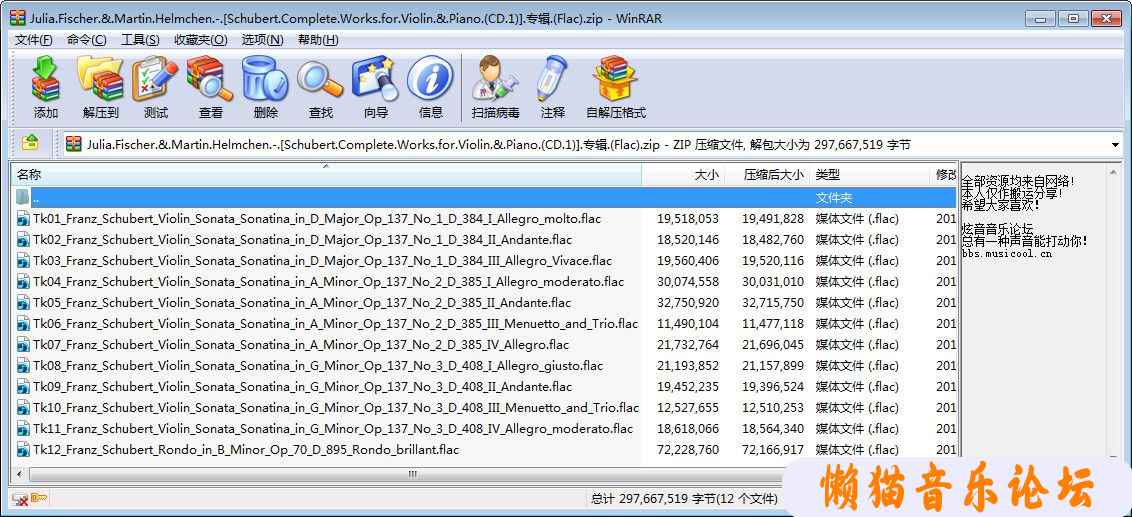Select Tk07 IV_Allegro file row
The width and height of the screenshot is (1132, 517).
(484, 344)
